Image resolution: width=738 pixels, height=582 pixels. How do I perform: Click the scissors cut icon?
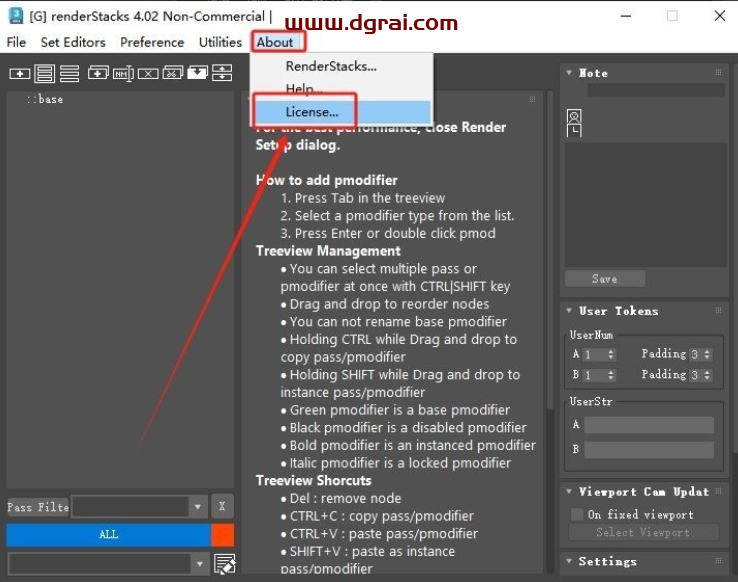[x=173, y=73]
